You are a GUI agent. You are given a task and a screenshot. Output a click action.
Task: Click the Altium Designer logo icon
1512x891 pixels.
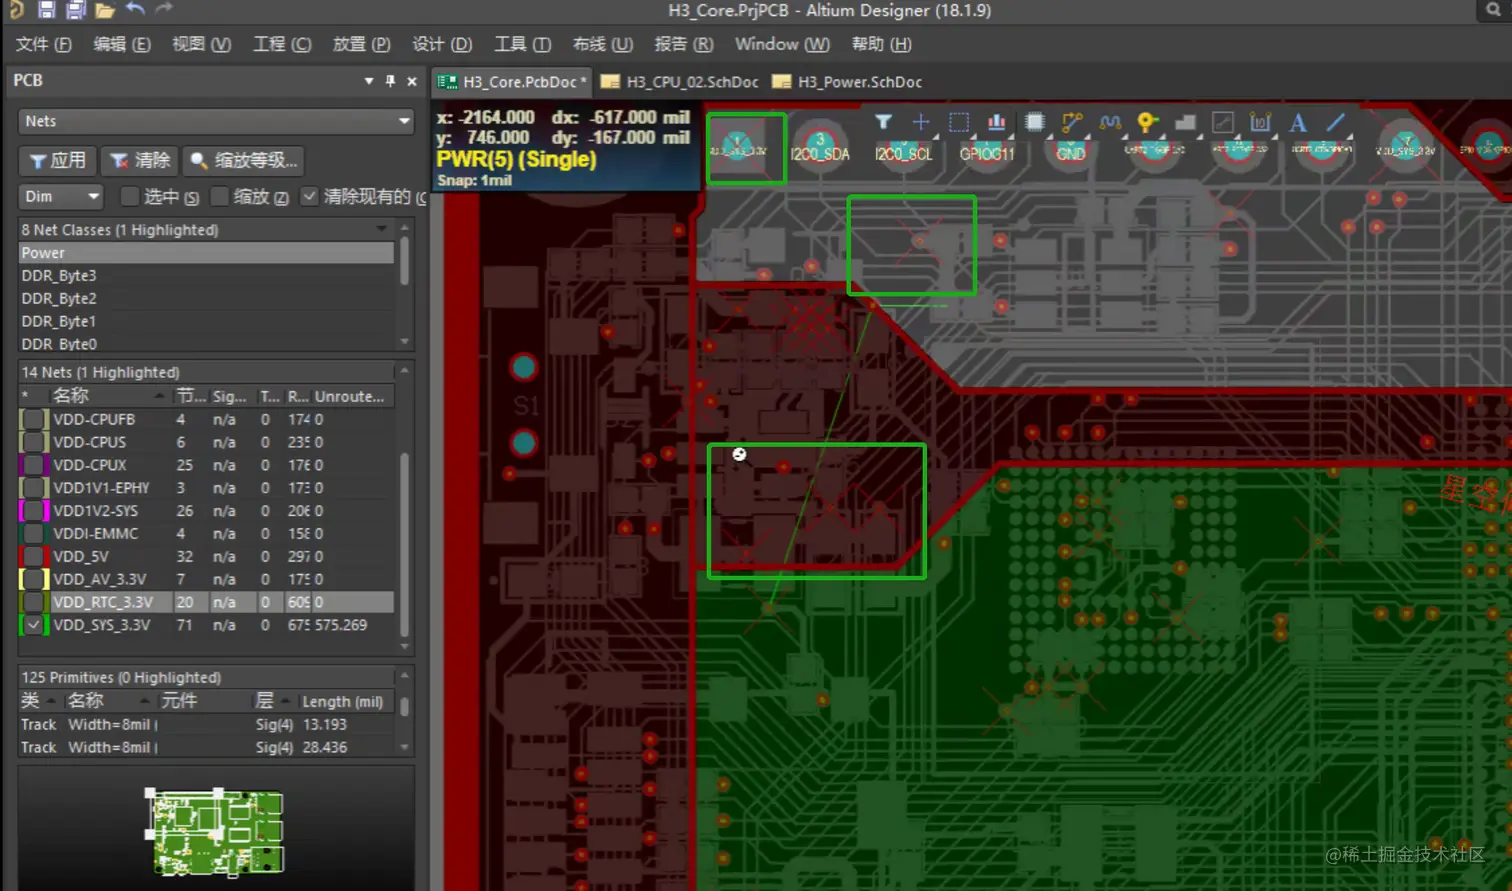(16, 9)
